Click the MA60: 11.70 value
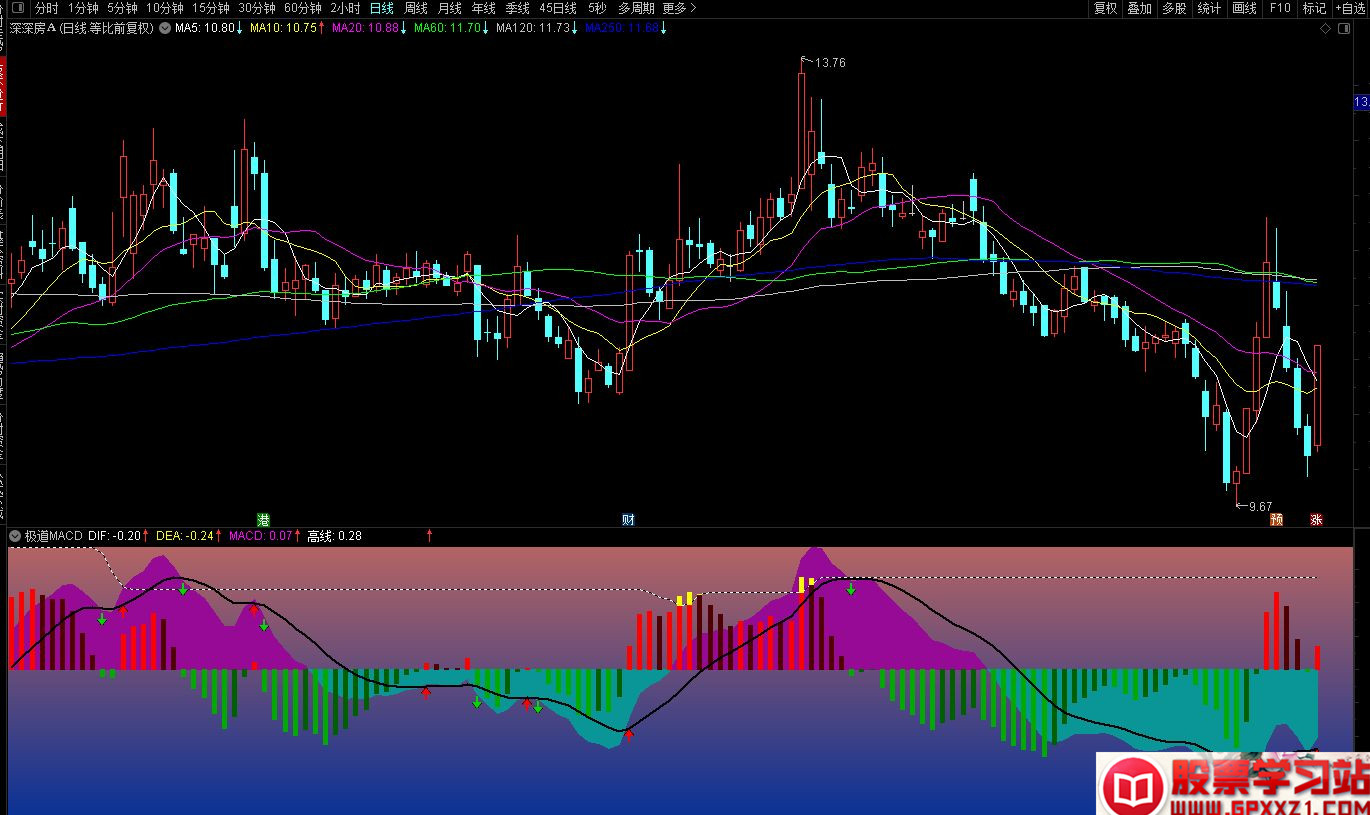This screenshot has height=815, width=1370. (x=447, y=28)
